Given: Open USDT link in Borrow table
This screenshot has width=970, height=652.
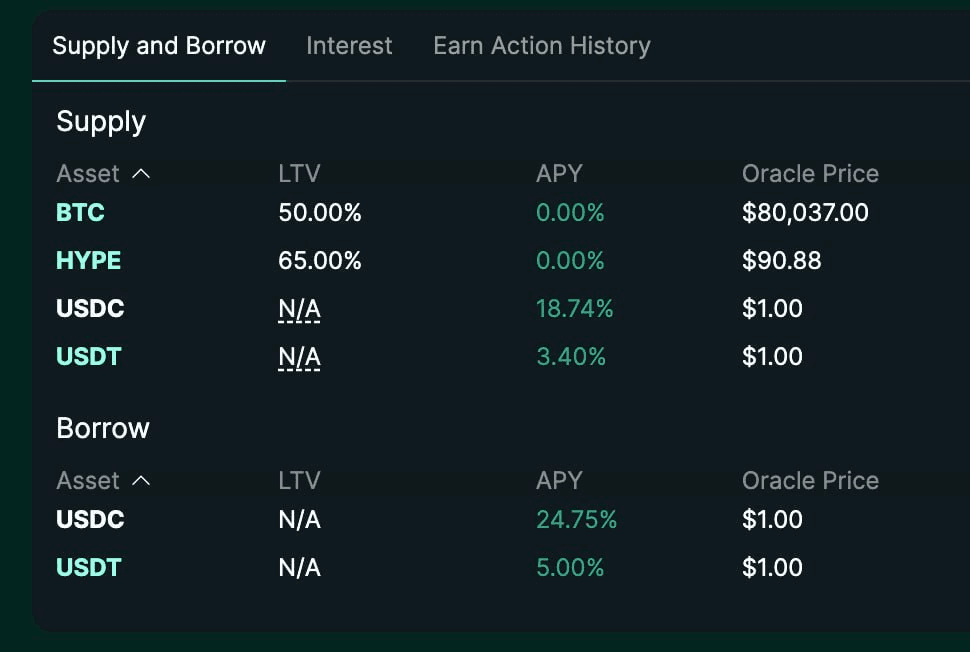Looking at the screenshot, I should coord(88,567).
